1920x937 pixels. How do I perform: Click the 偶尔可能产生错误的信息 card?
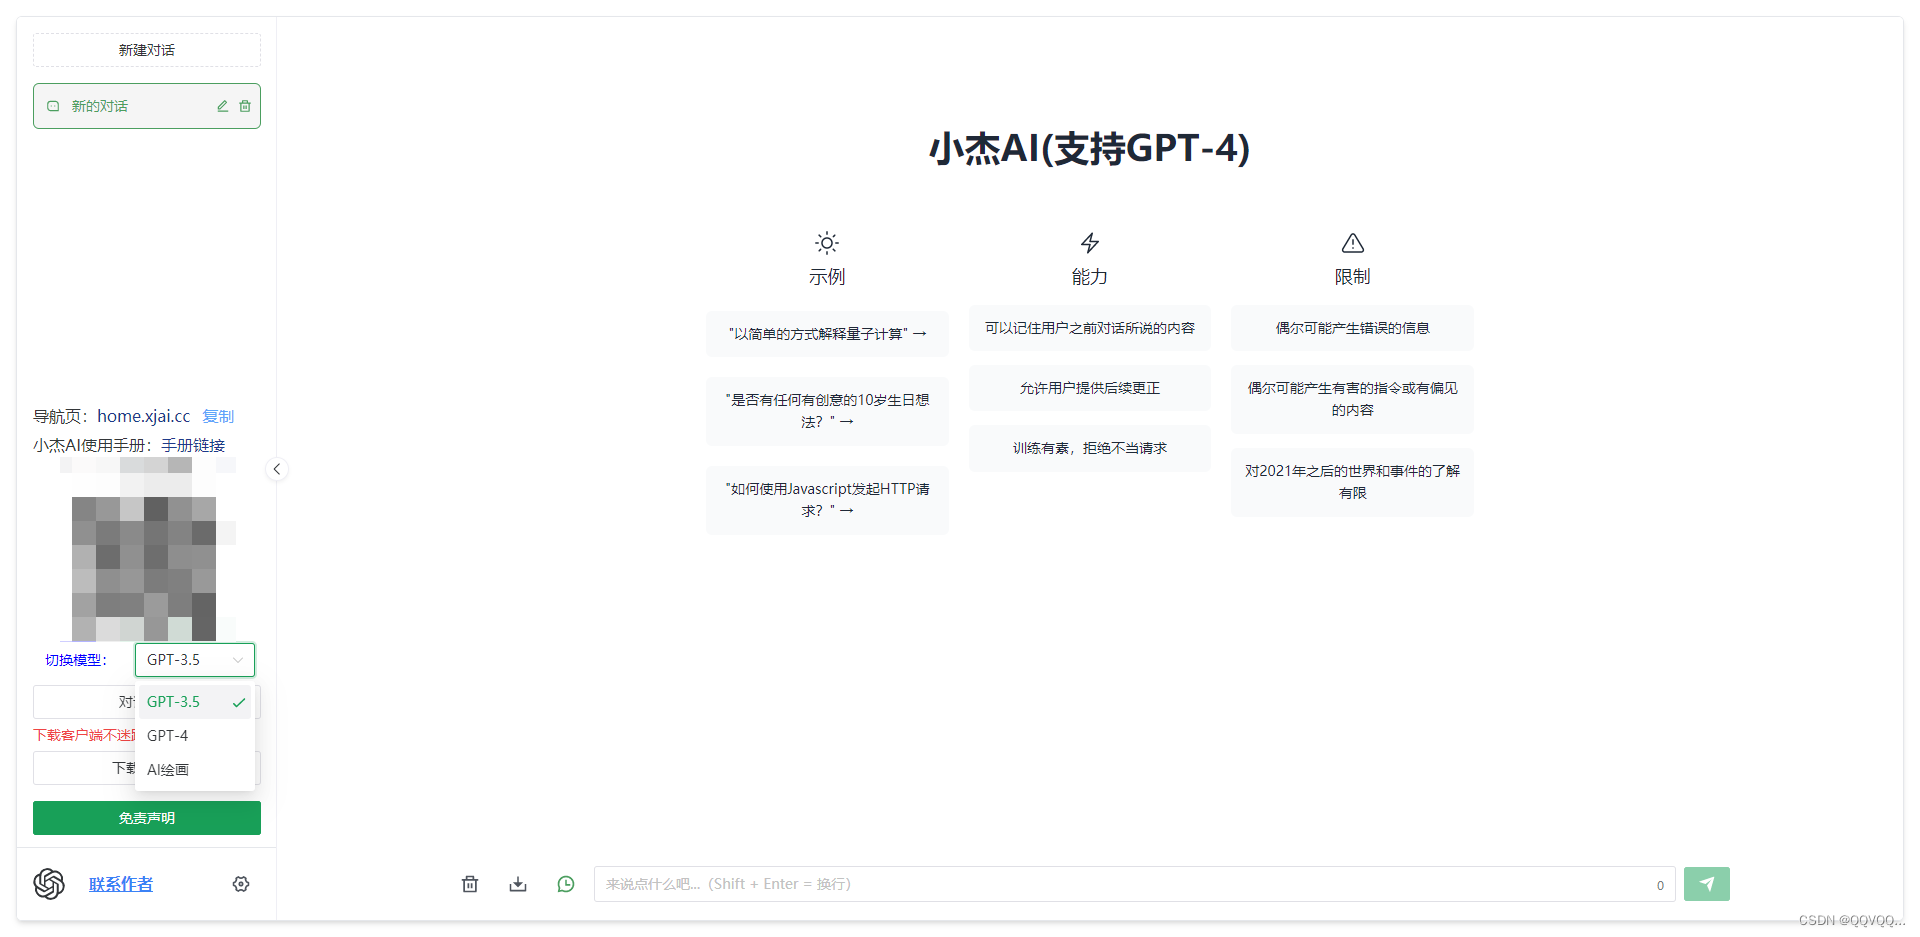point(1352,328)
